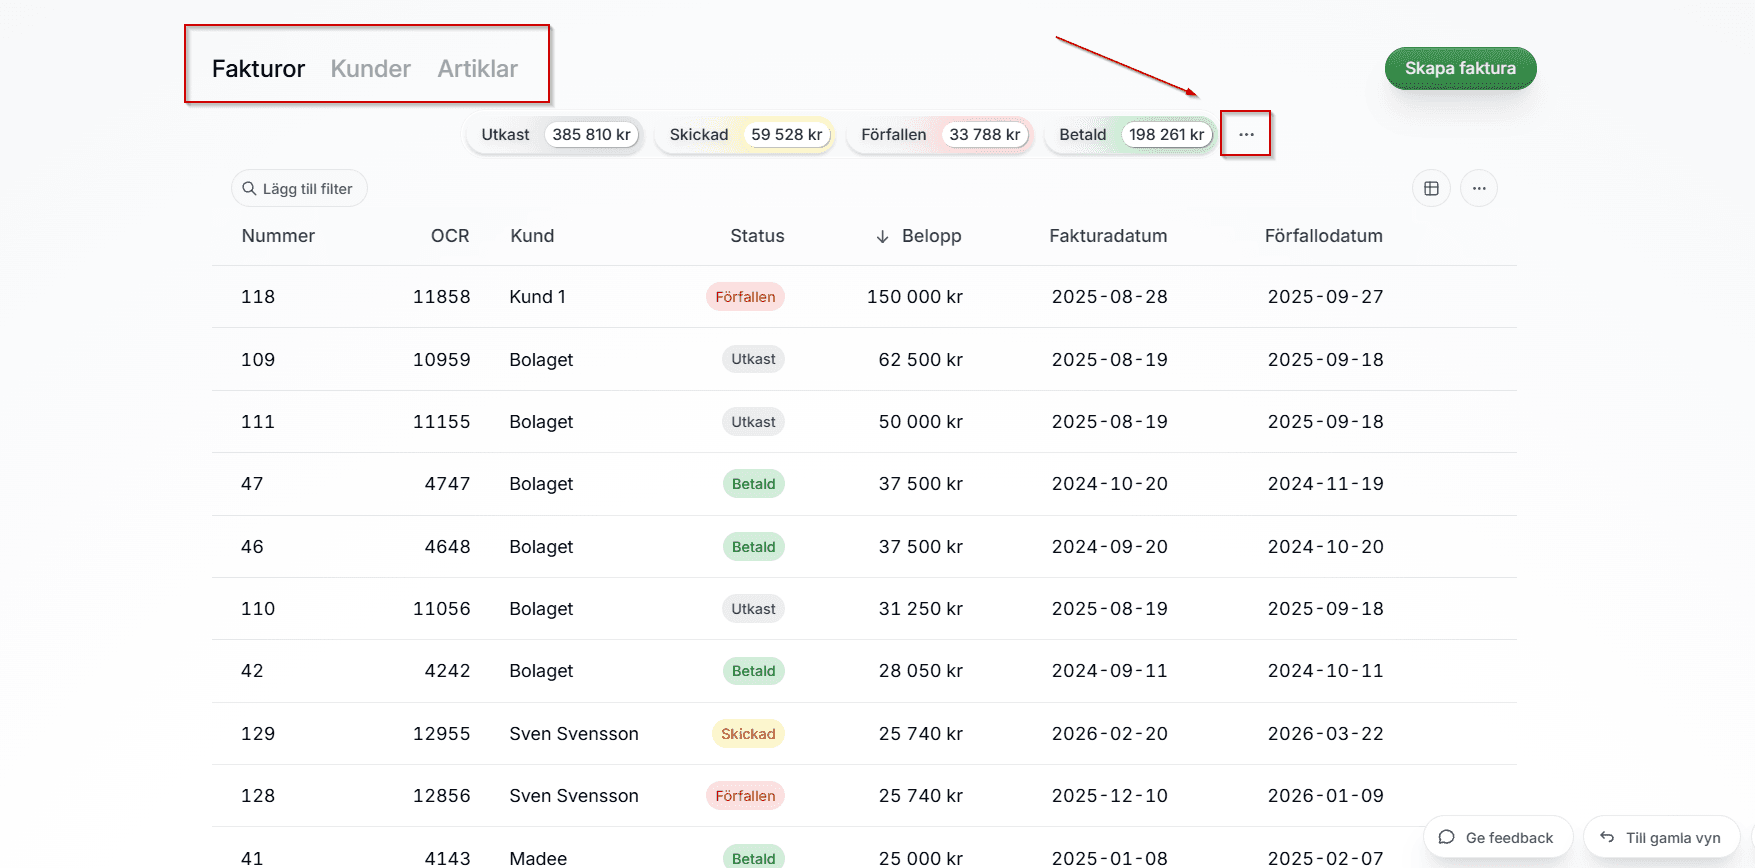Sort the table by Nummer column header
The image size is (1755, 868).
click(278, 236)
